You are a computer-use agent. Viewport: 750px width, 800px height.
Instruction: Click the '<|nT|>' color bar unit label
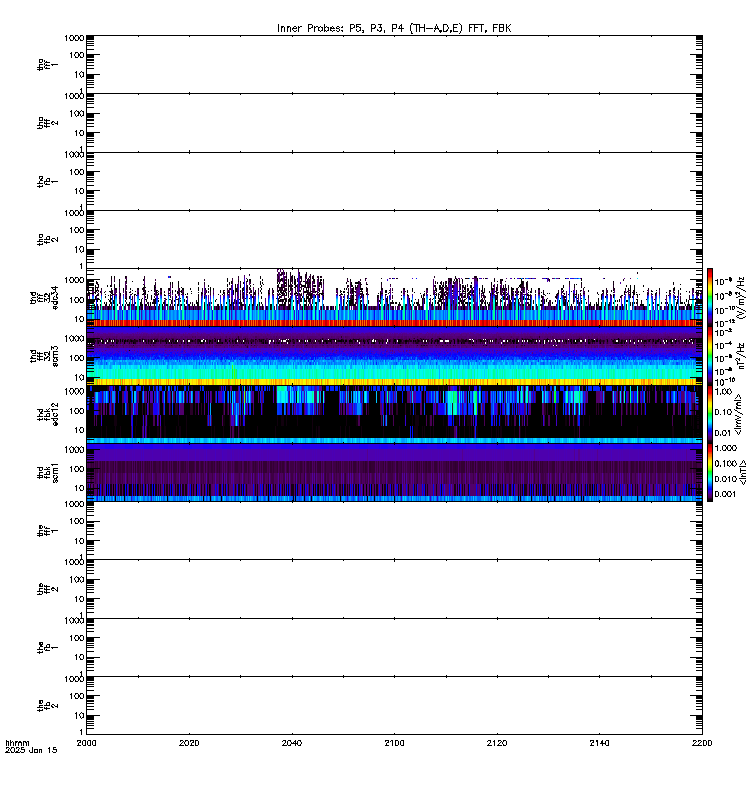click(x=743, y=472)
